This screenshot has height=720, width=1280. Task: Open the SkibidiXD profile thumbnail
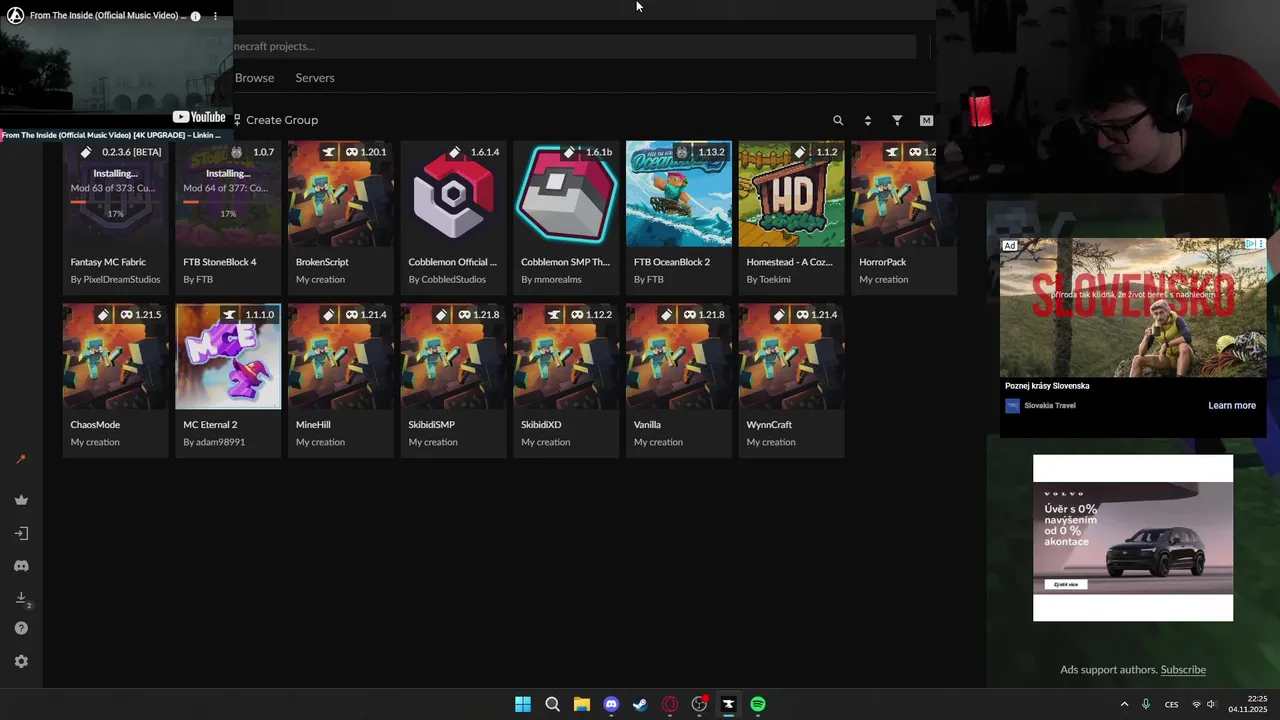pos(566,357)
